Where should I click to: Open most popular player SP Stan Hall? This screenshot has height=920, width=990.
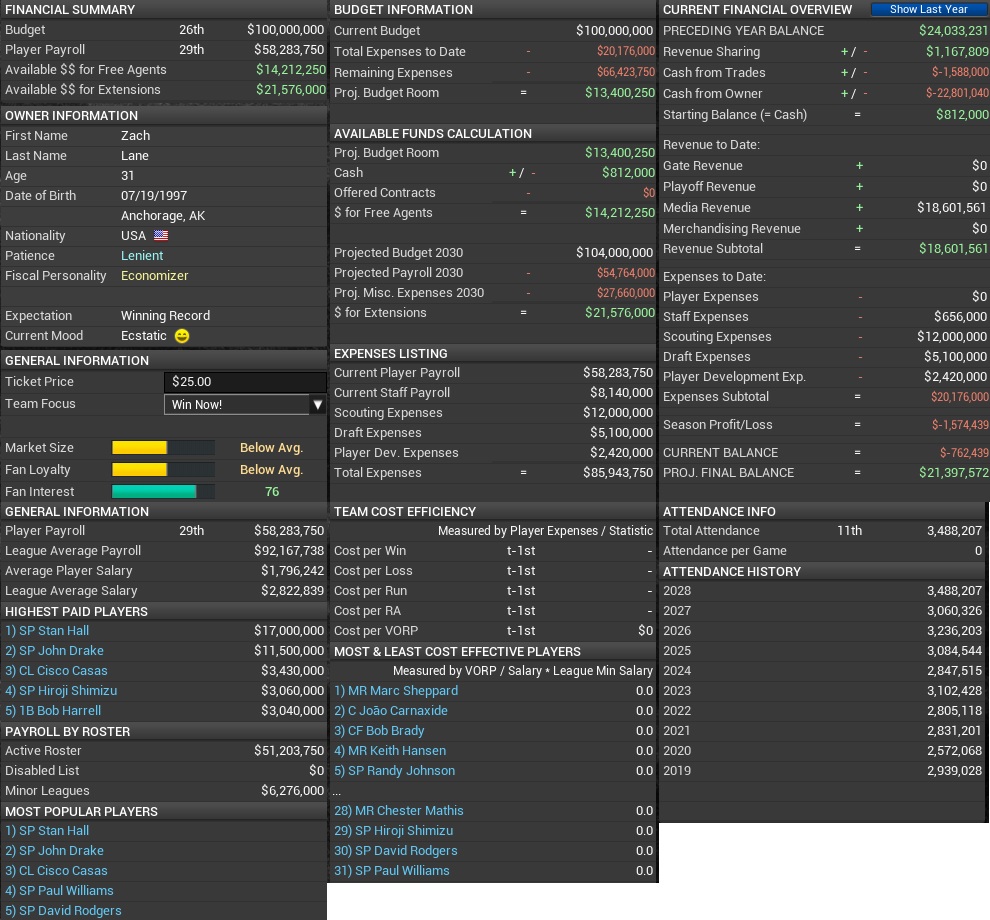(47, 831)
